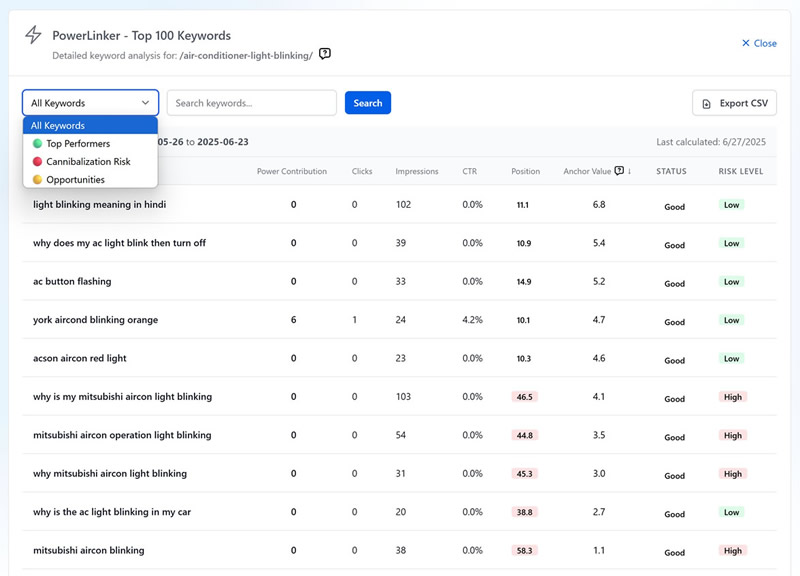Viewport: 800px width, 576px height.
Task: Sort by CTR column header
Action: (x=469, y=171)
